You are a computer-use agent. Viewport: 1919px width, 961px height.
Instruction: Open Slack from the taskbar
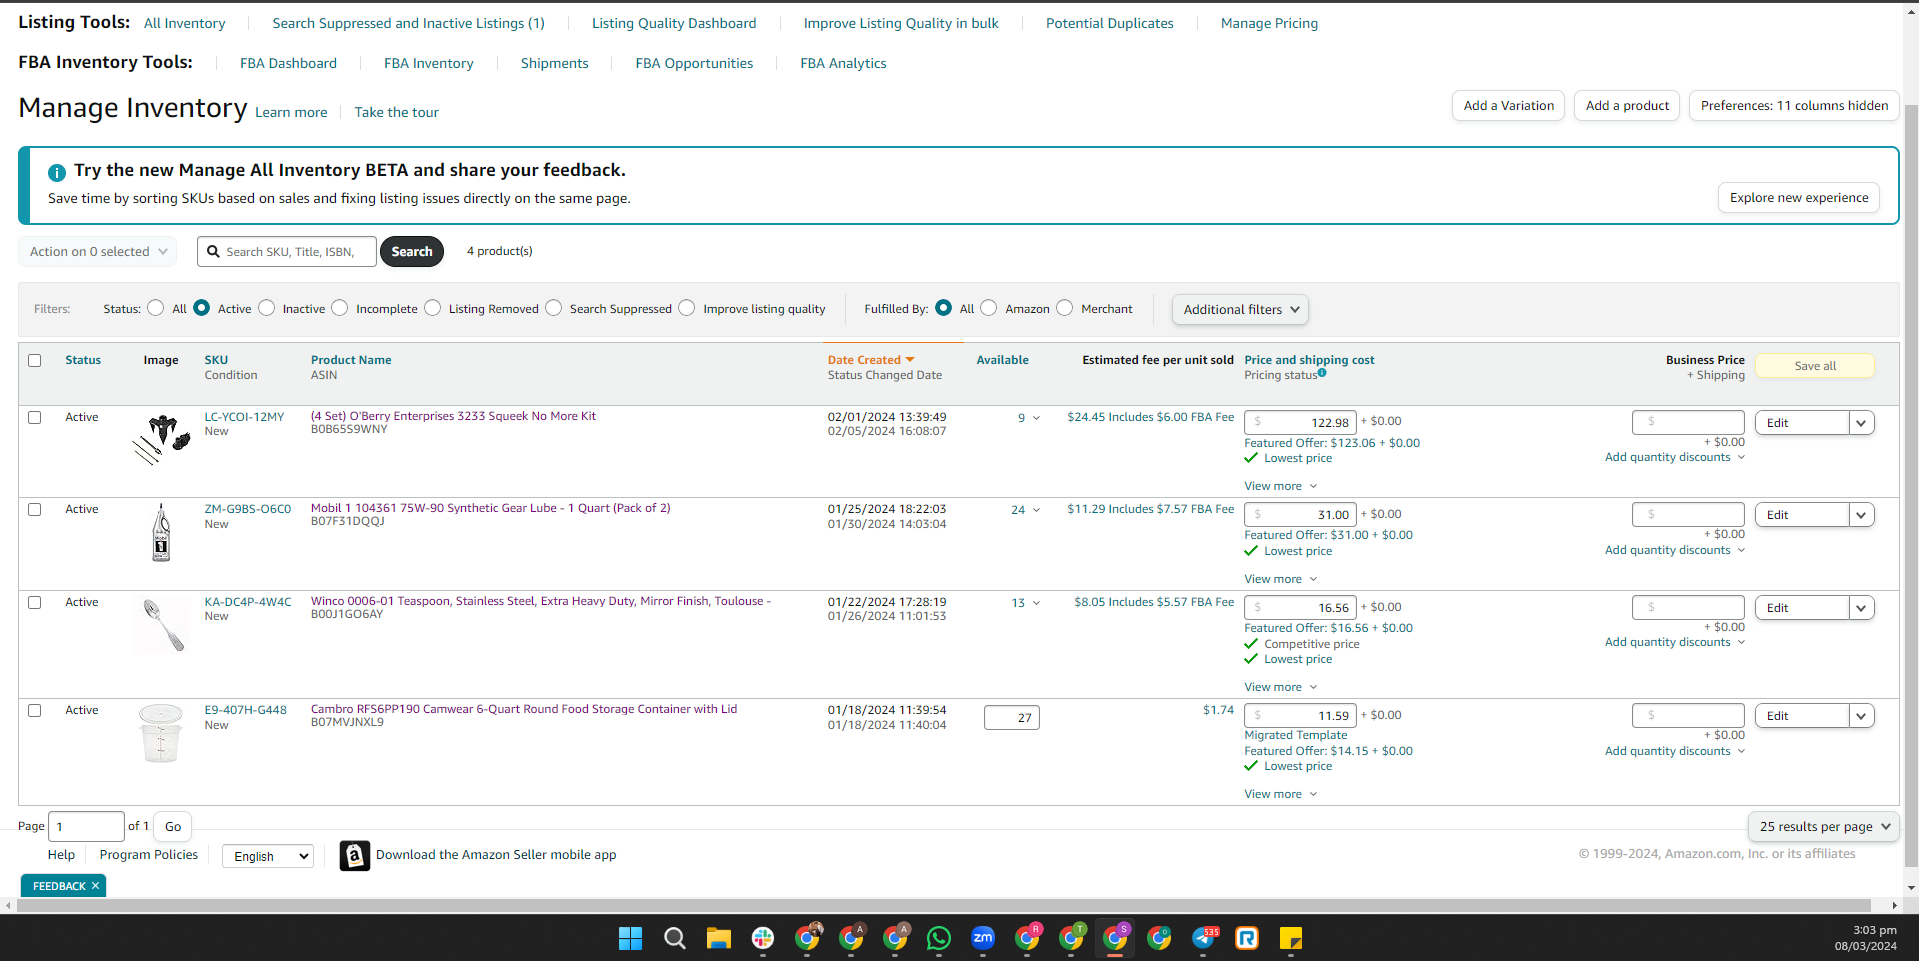763,938
